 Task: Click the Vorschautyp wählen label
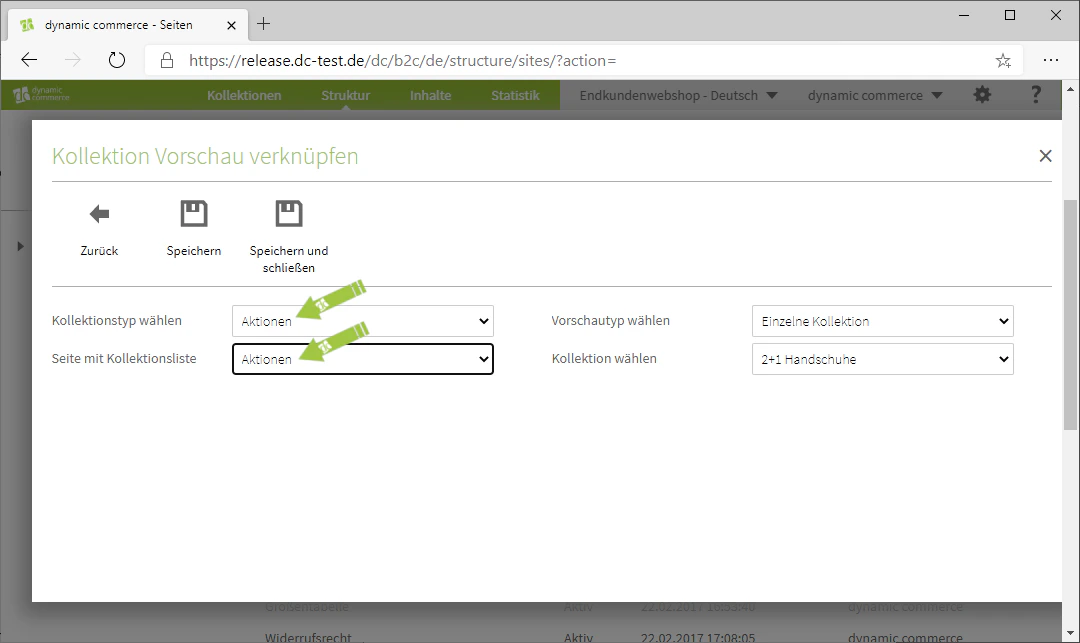(x=610, y=321)
